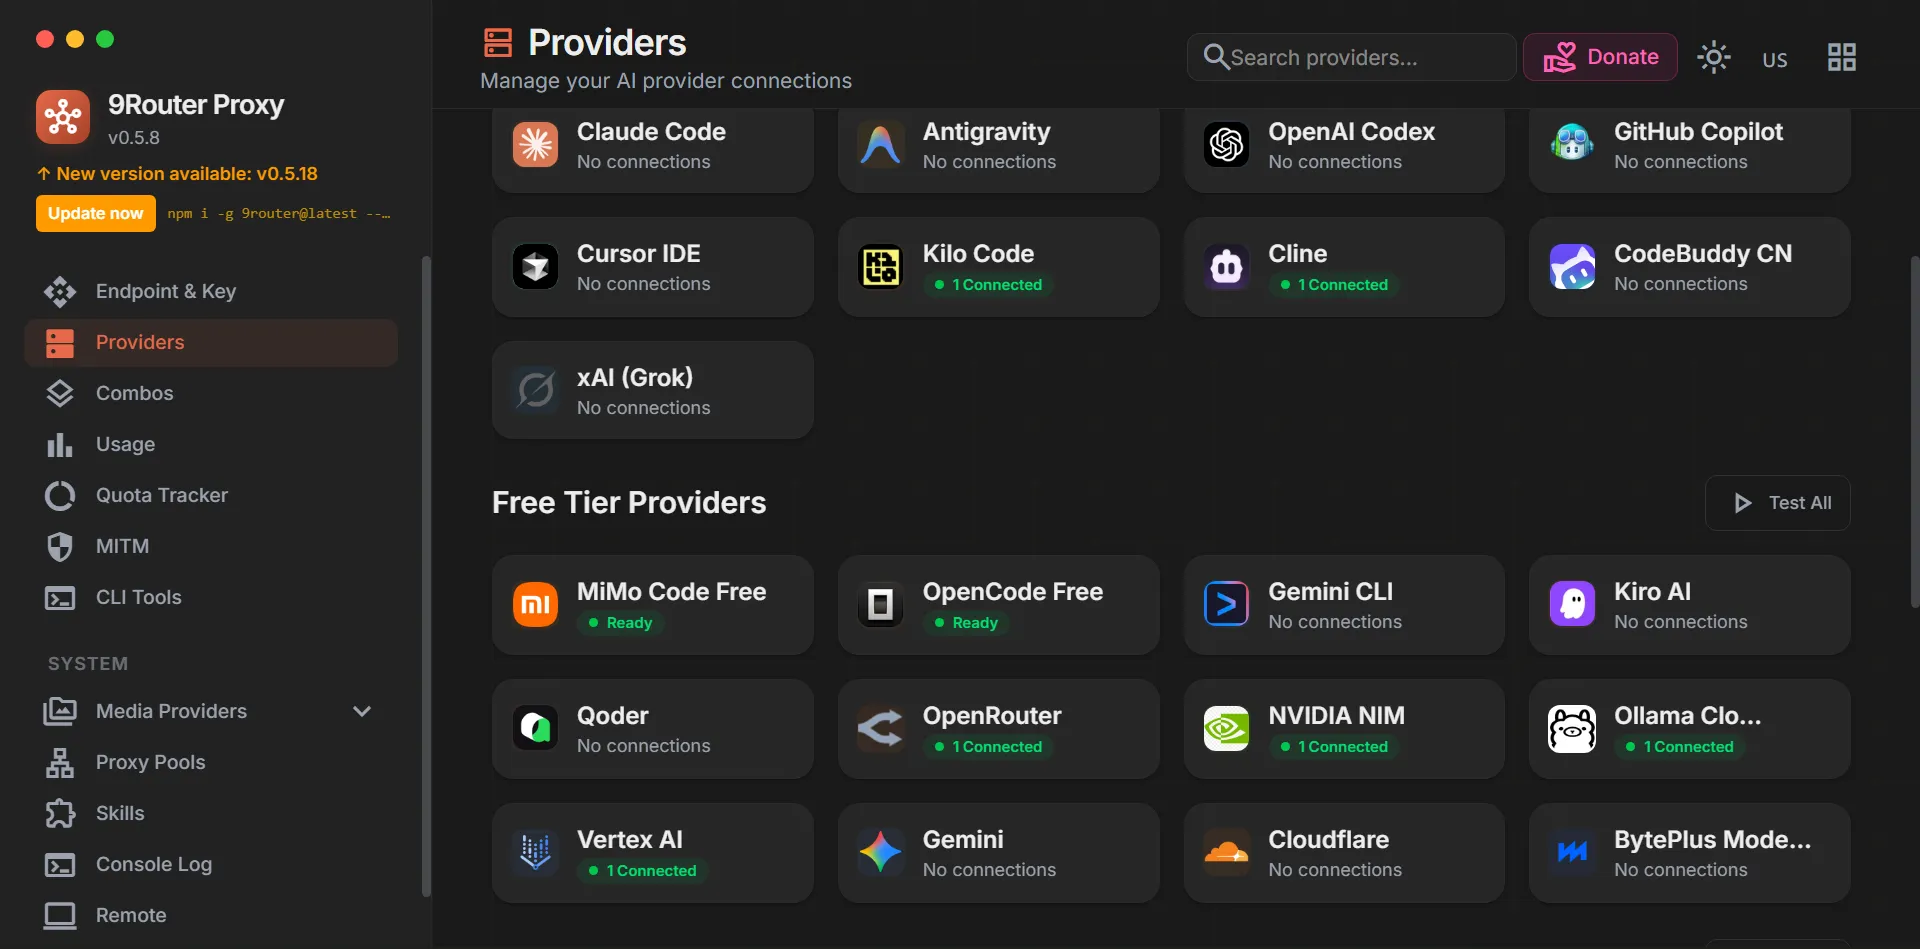The height and width of the screenshot is (949, 1920).
Task: Click the NVIDIA NIM '1 Connected' badge
Action: pyautogui.click(x=1334, y=747)
